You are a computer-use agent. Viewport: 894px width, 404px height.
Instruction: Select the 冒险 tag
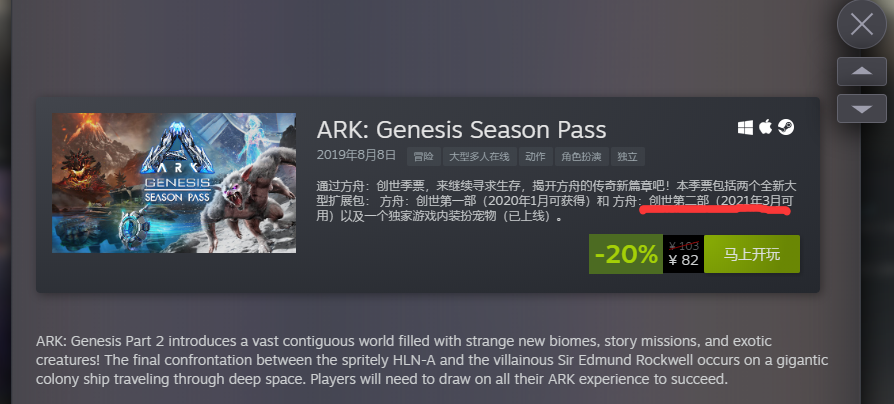point(423,157)
